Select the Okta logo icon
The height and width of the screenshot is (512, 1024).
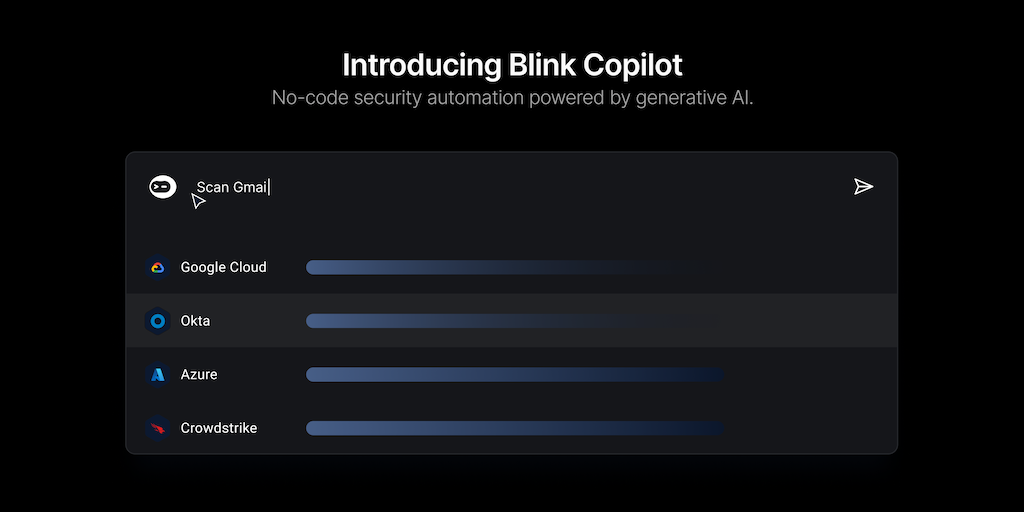coord(157,321)
